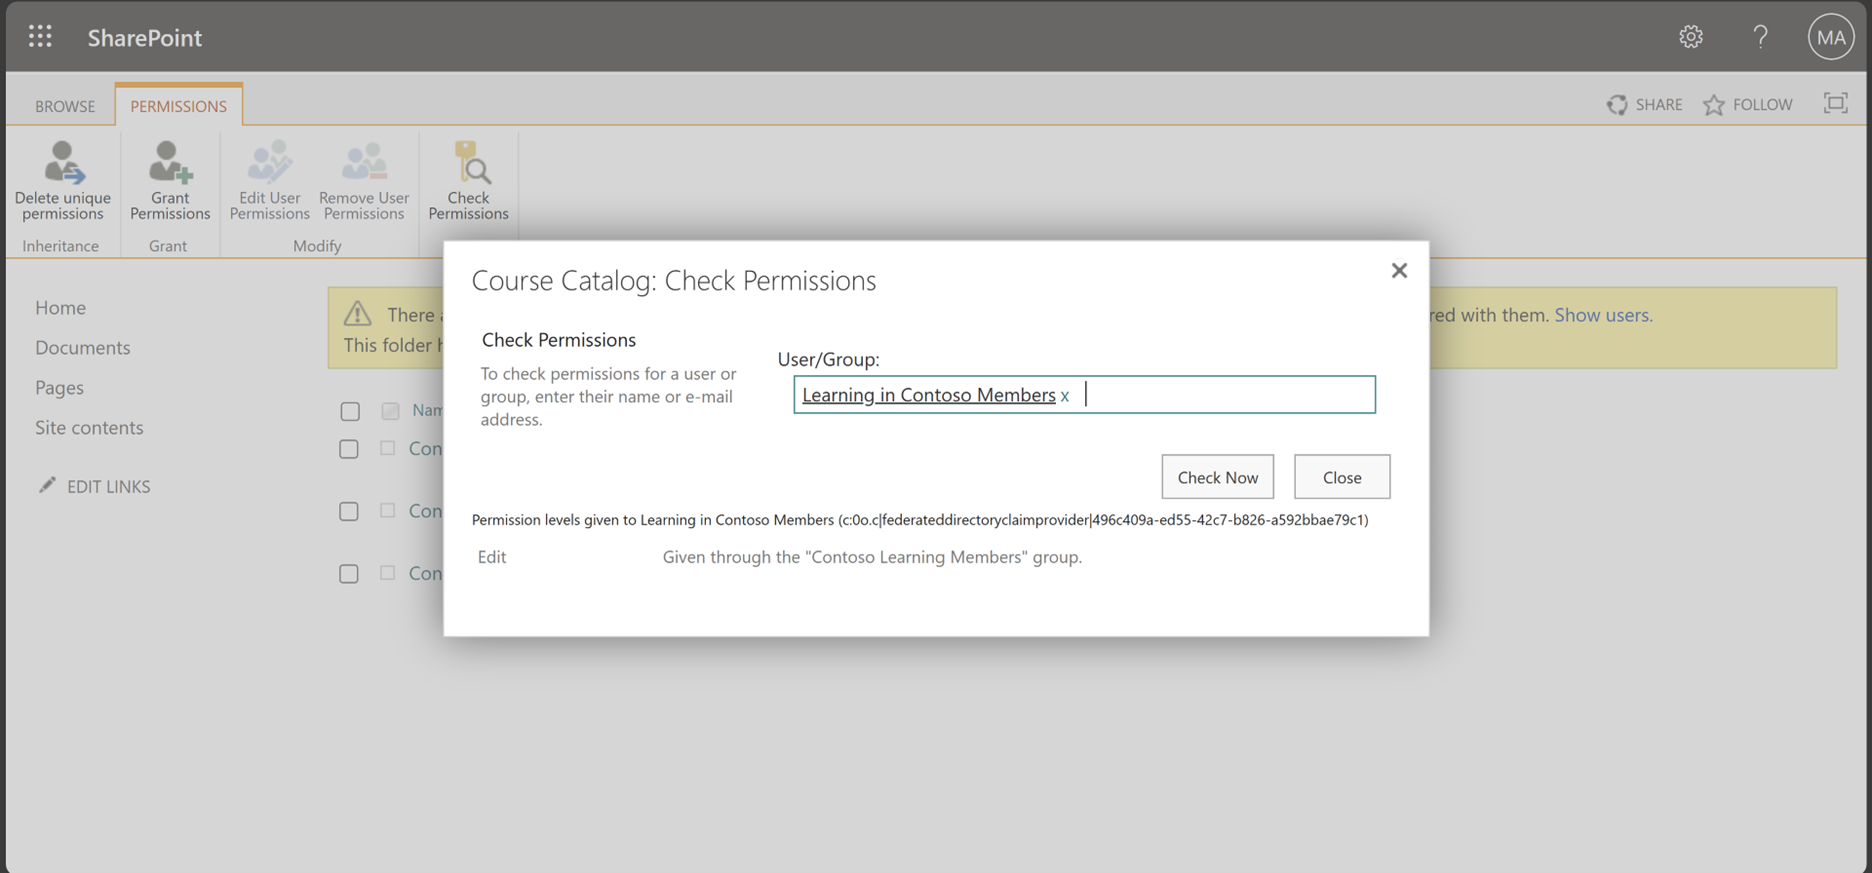This screenshot has height=873, width=1872.
Task: Open Site contents in the left navigation
Action: (89, 428)
